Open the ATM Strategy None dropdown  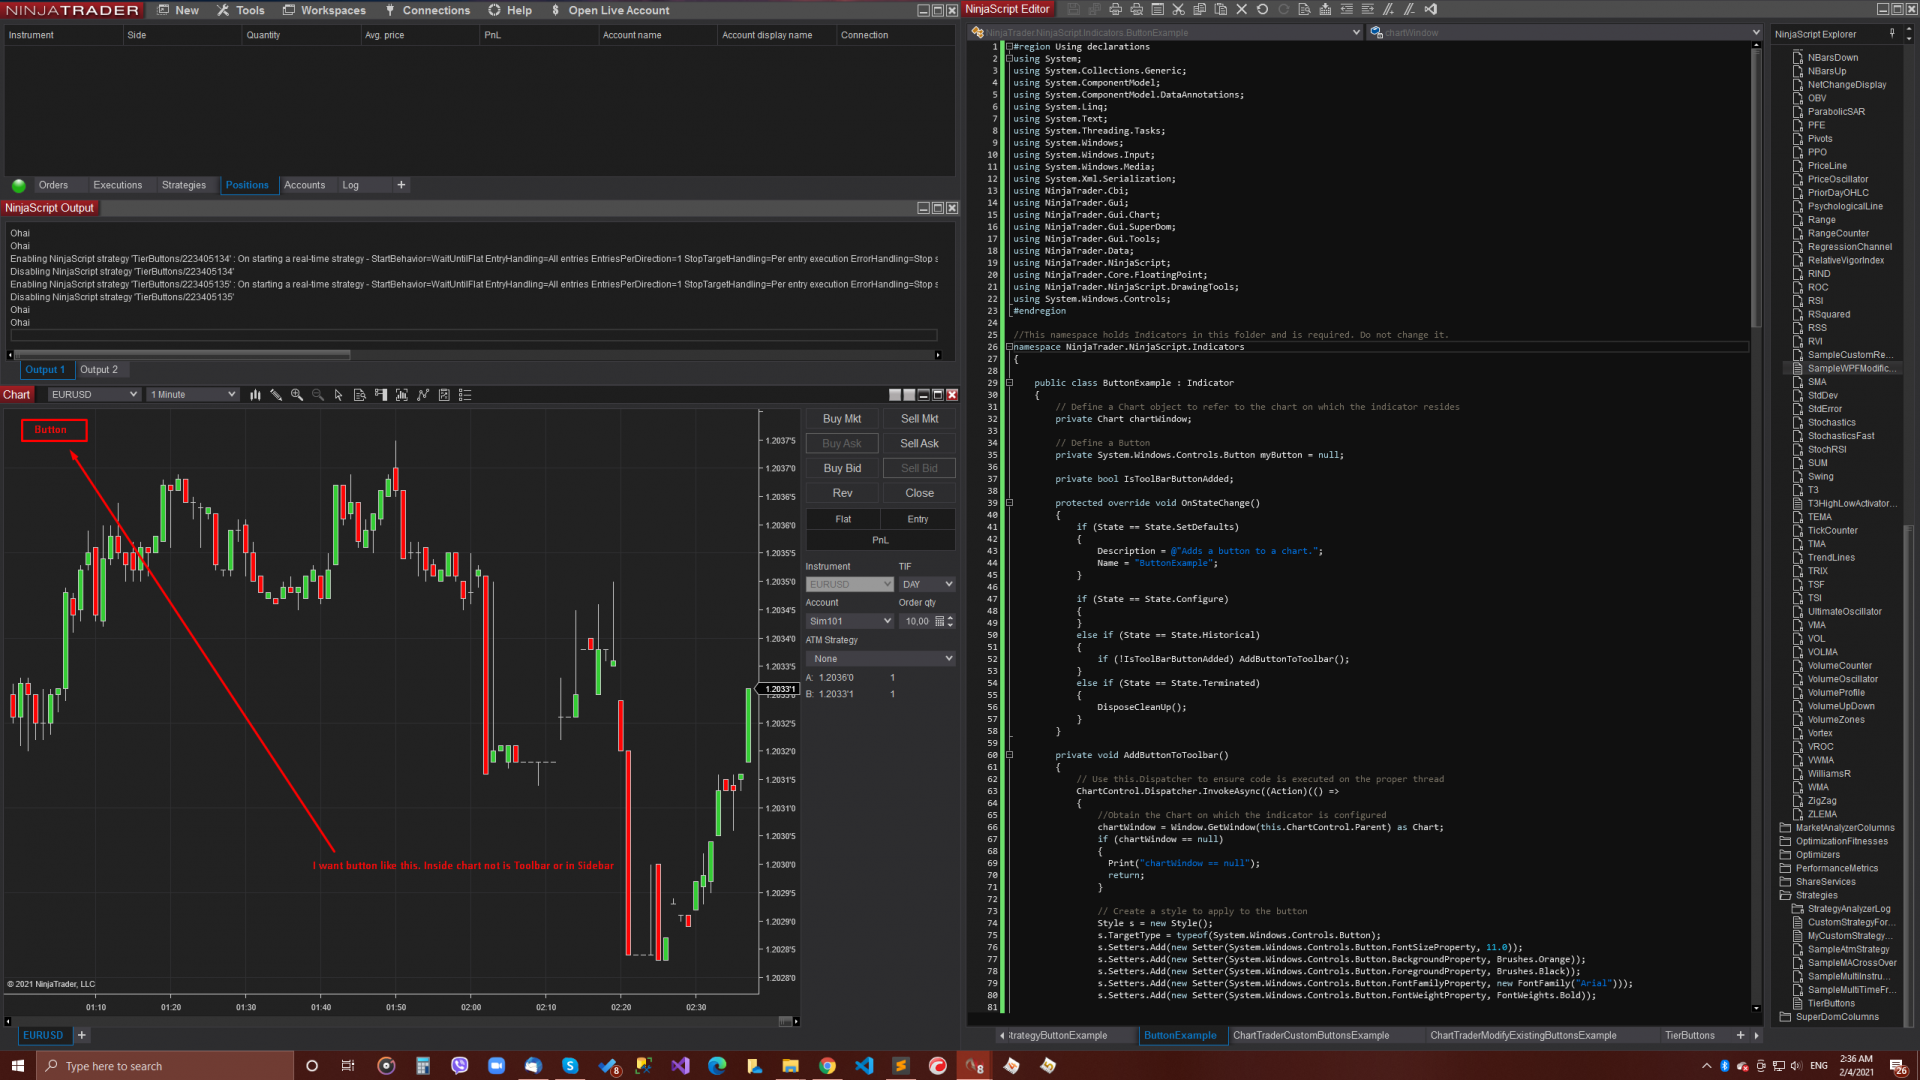point(880,659)
